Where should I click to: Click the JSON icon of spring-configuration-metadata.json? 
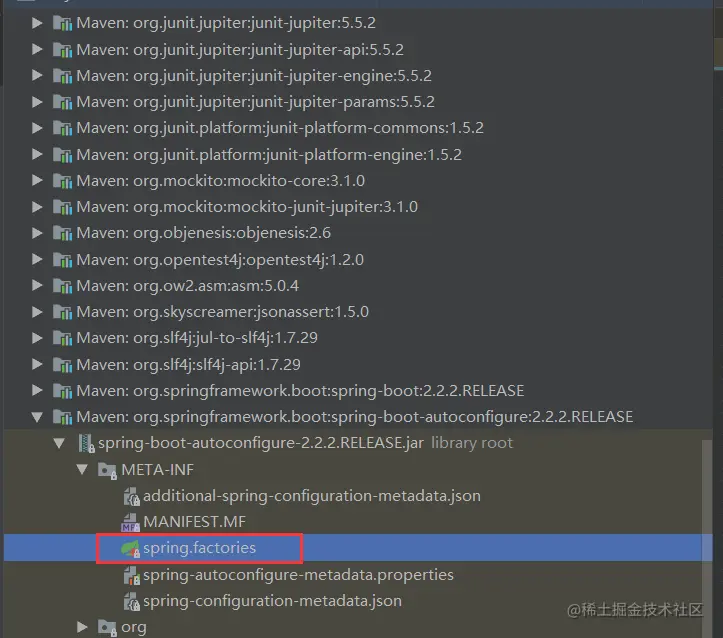[131, 602]
